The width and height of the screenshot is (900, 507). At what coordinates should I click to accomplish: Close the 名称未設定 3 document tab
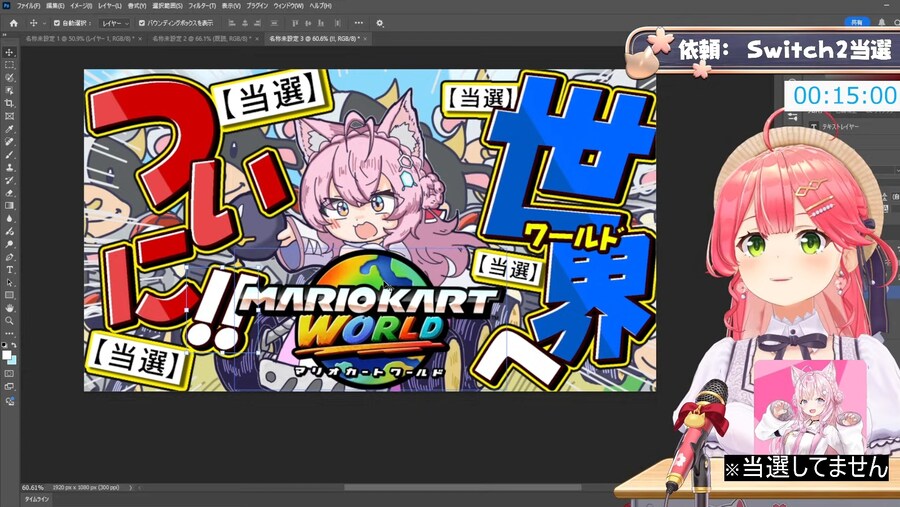click(x=365, y=38)
